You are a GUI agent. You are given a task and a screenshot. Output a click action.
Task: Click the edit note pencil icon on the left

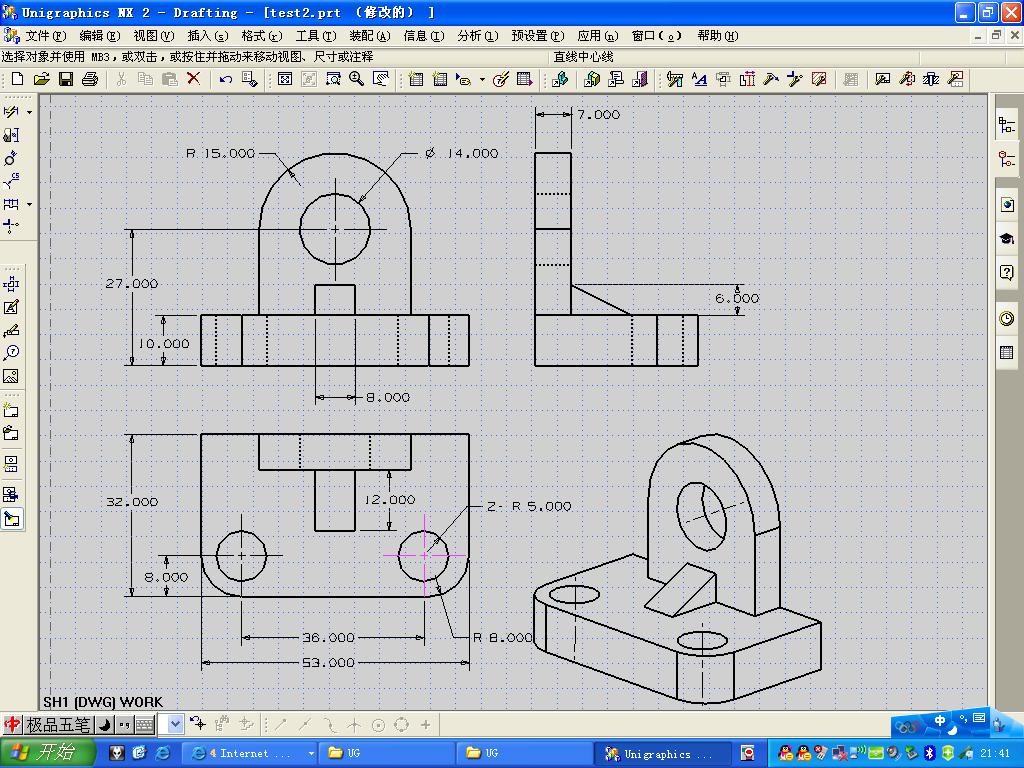(11, 307)
